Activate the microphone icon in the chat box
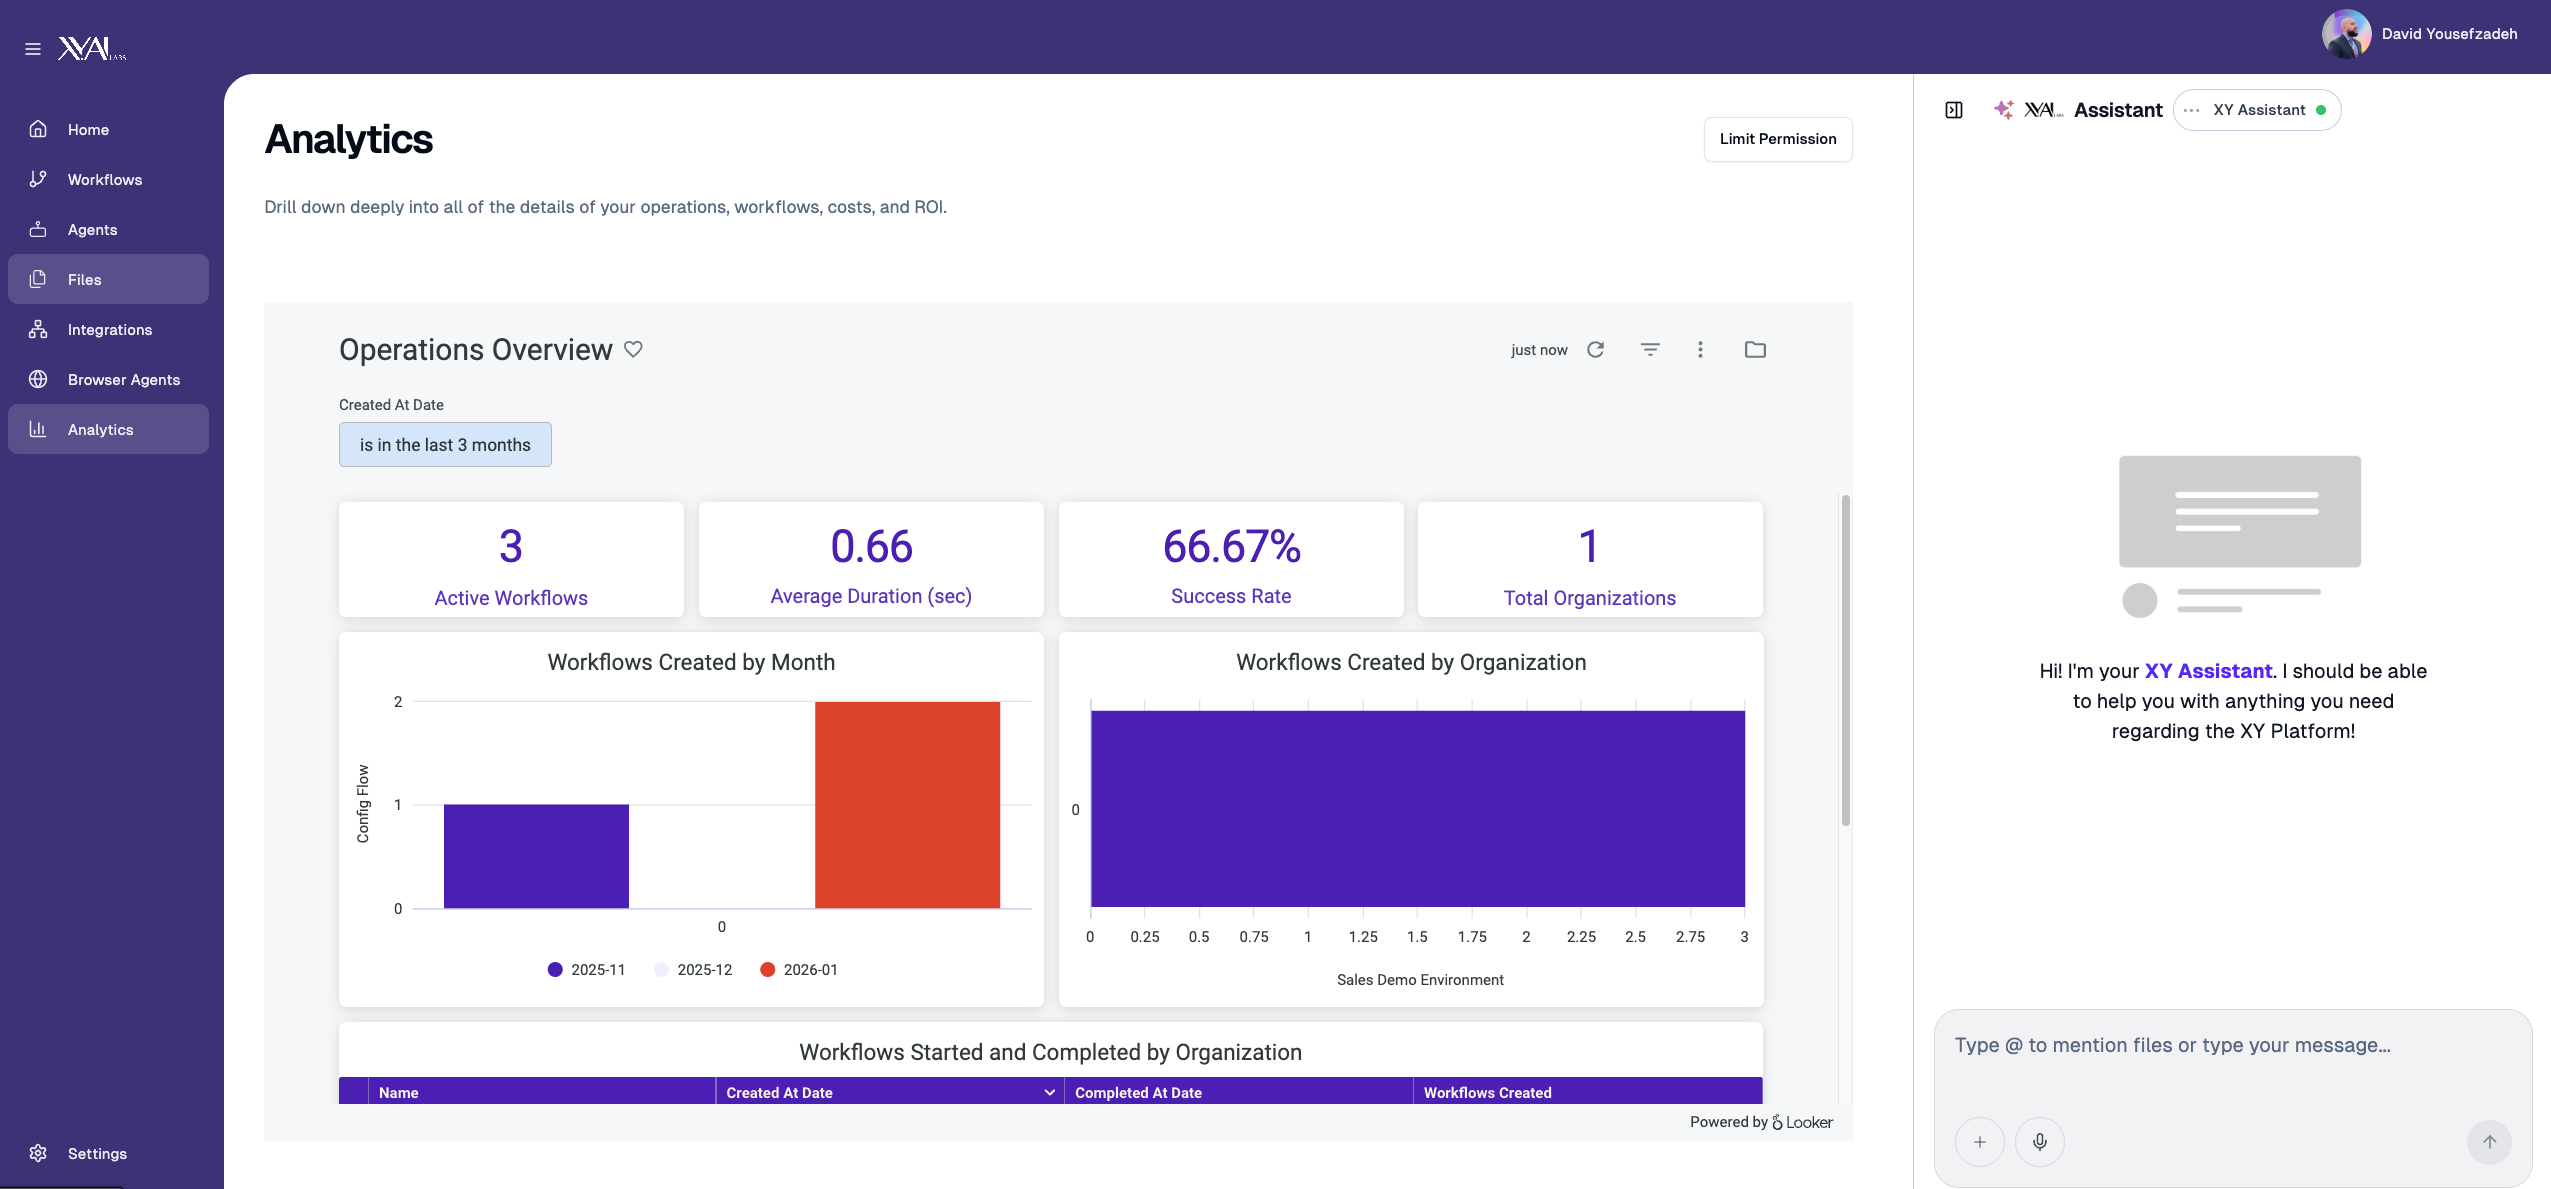This screenshot has height=1189, width=2551. [x=2039, y=1141]
